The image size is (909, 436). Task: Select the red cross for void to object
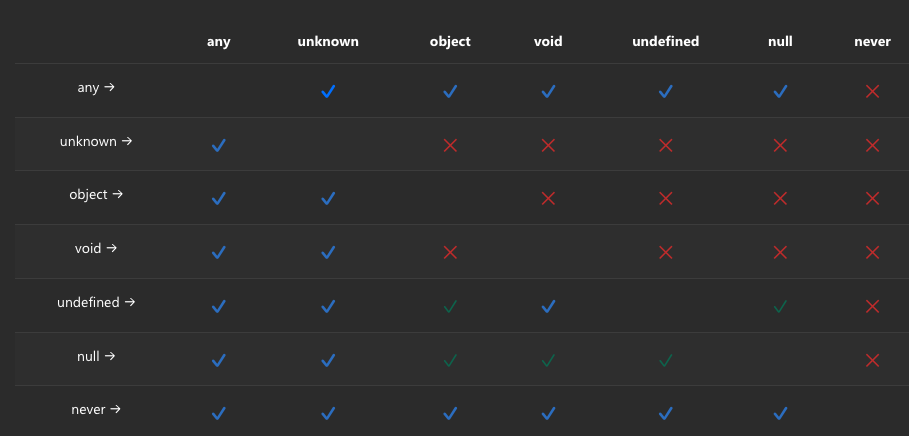pos(450,252)
